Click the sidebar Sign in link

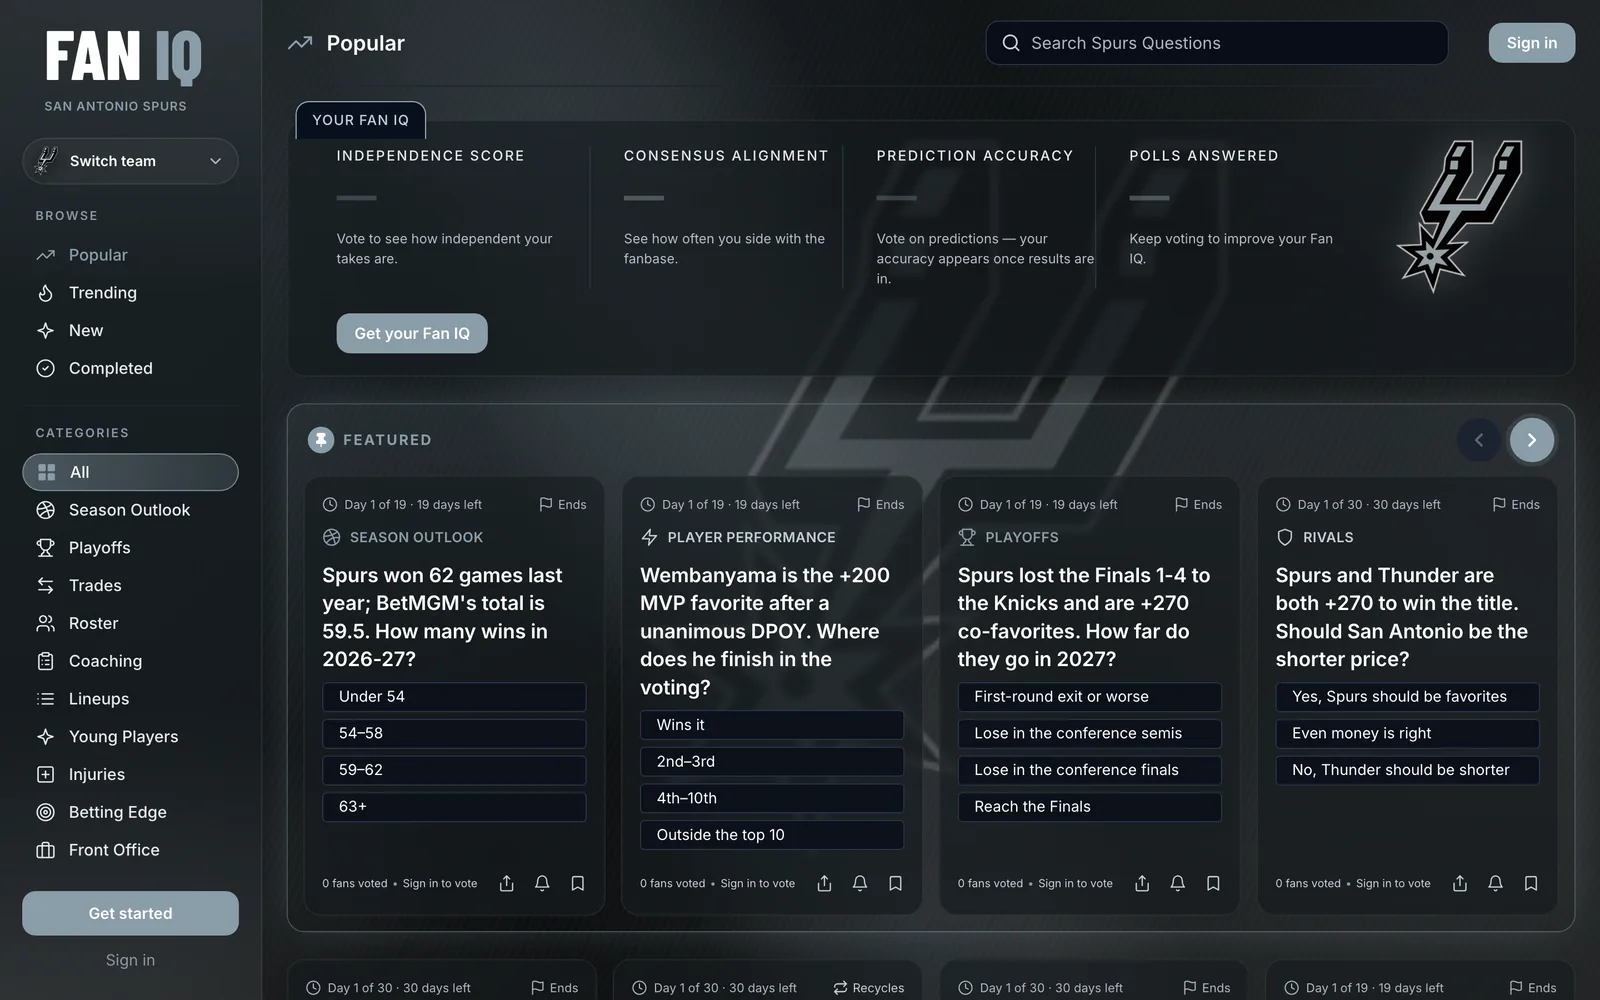130,960
